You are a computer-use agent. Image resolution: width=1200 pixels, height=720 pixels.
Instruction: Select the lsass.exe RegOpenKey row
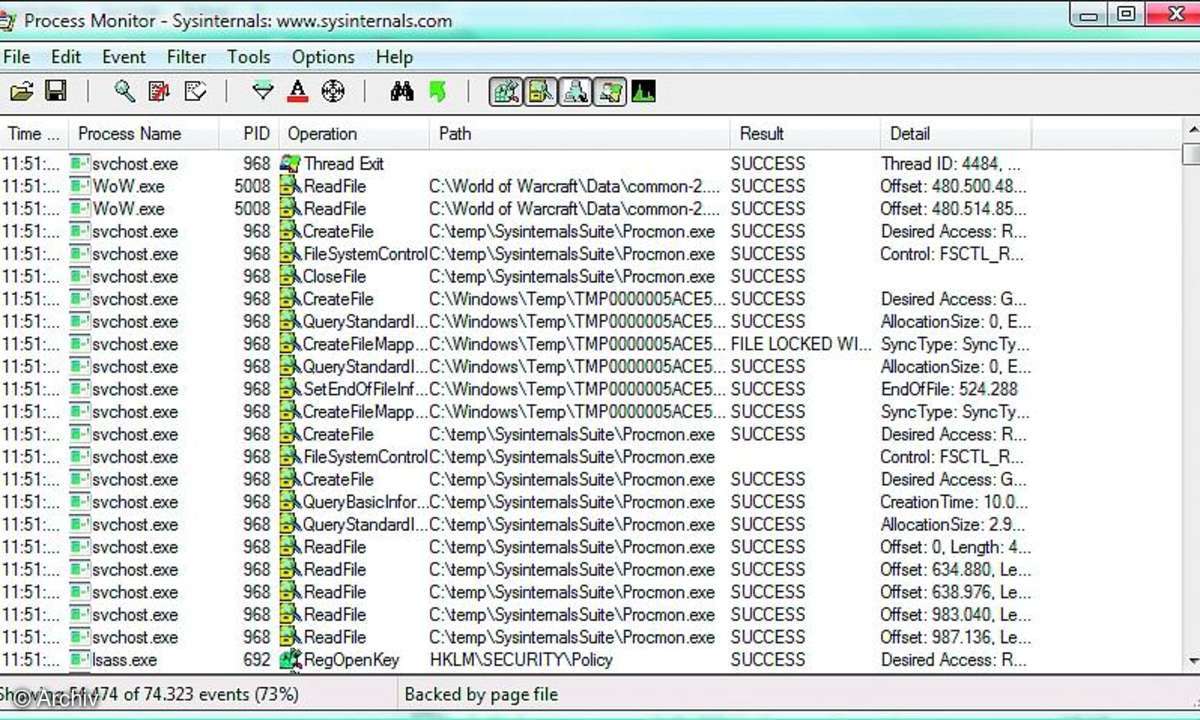point(400,660)
